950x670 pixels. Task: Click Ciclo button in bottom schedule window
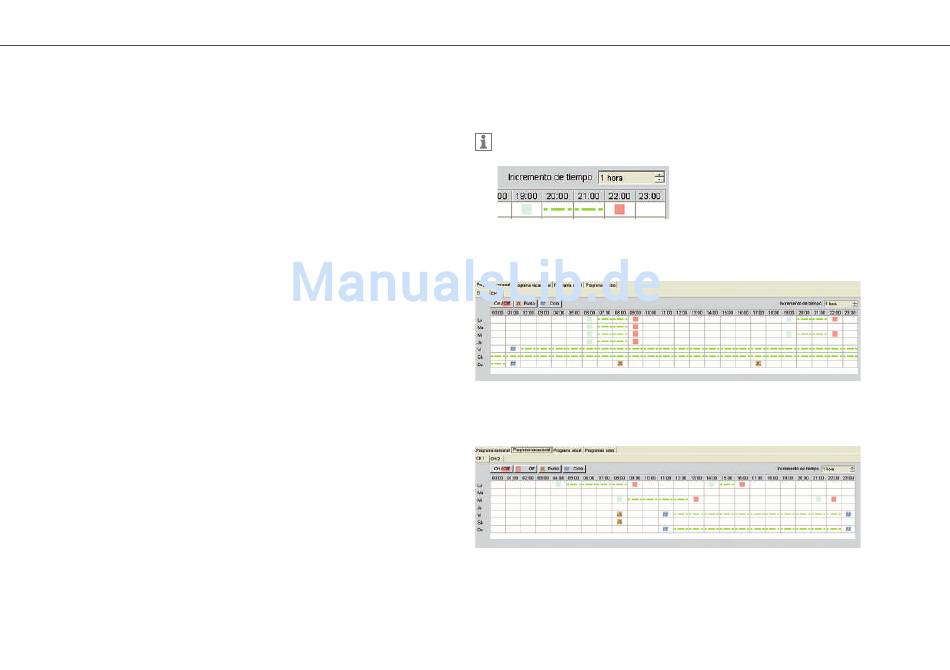[574, 468]
